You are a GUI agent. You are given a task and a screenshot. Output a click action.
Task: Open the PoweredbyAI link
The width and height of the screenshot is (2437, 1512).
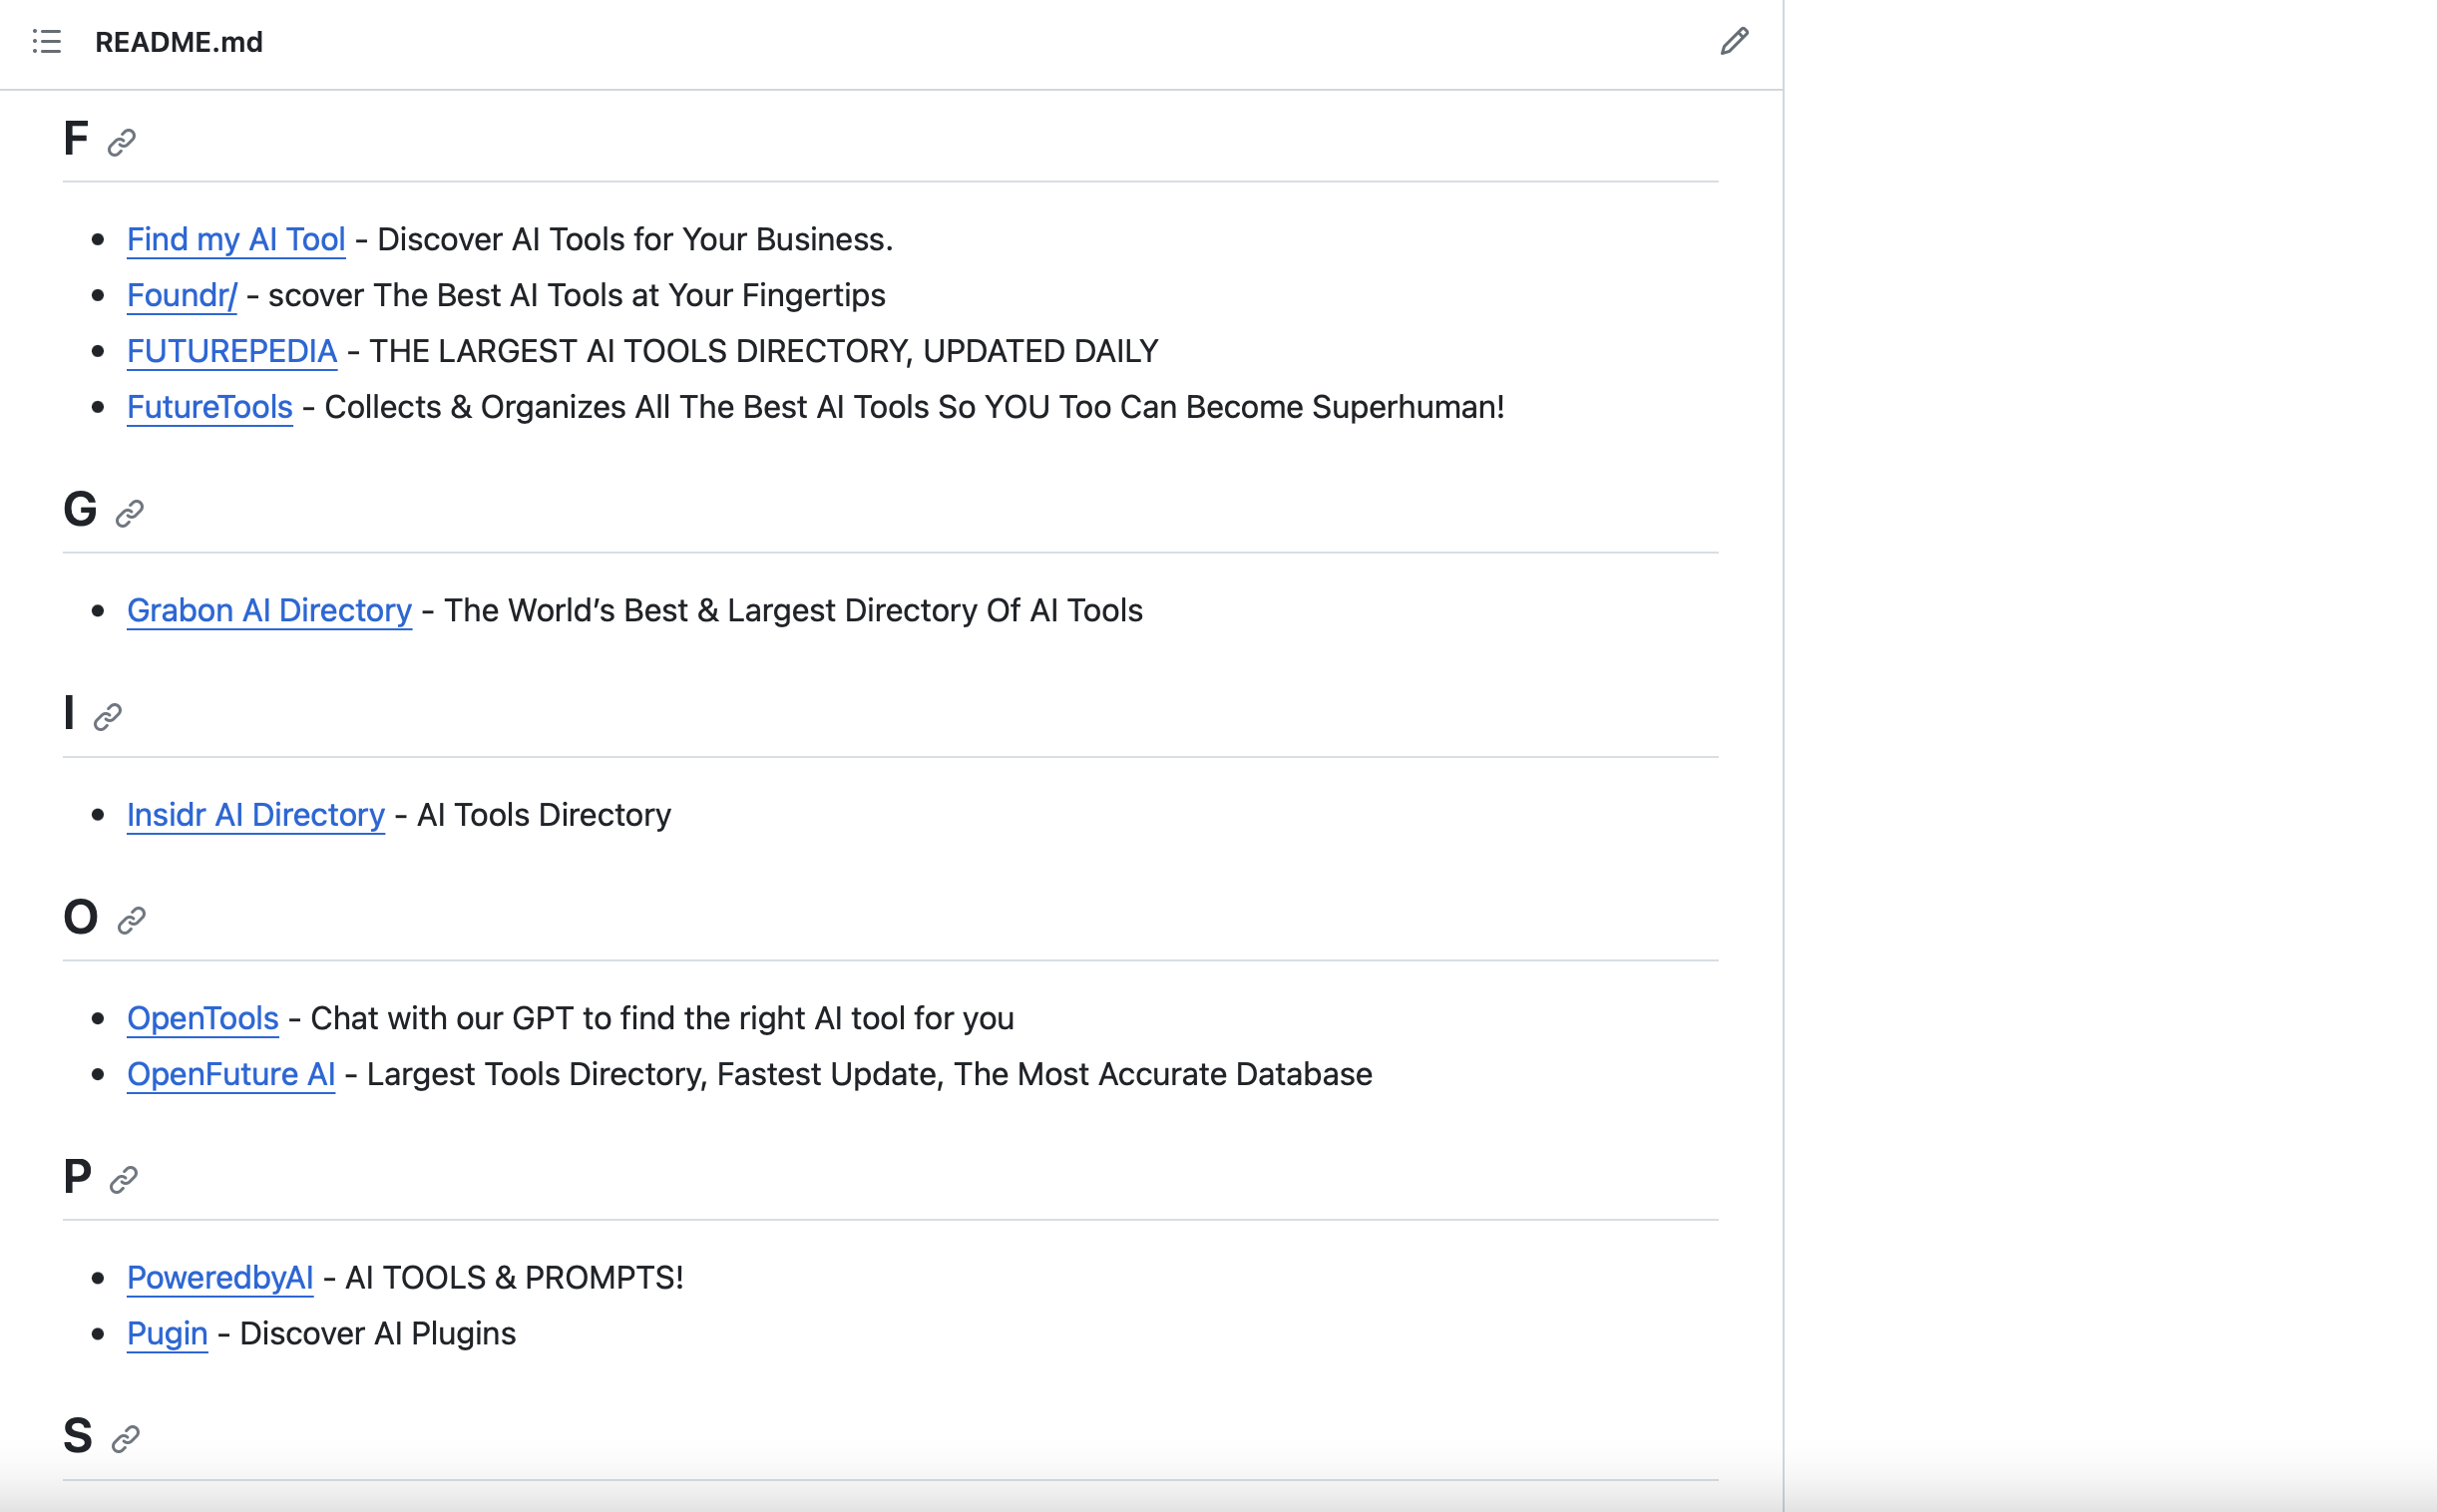coord(220,1277)
